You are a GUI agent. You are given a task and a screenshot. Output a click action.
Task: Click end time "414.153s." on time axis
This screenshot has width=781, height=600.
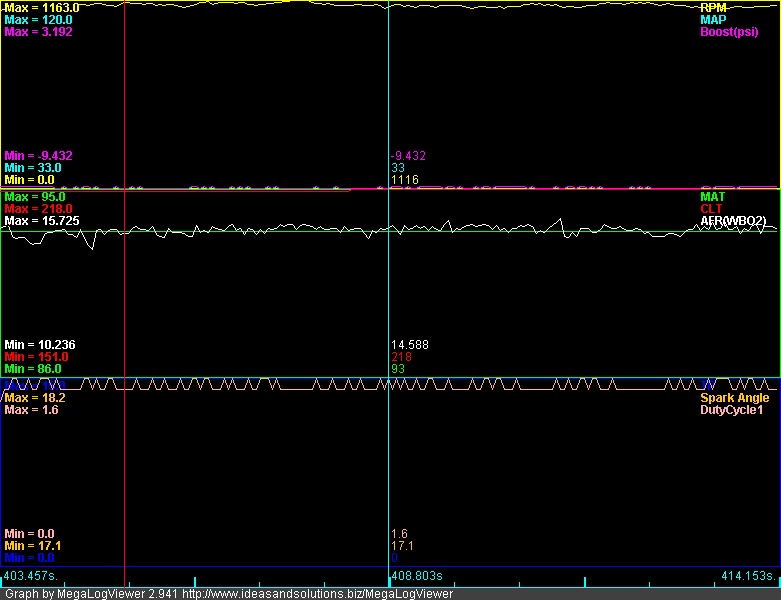pyautogui.click(x=749, y=576)
